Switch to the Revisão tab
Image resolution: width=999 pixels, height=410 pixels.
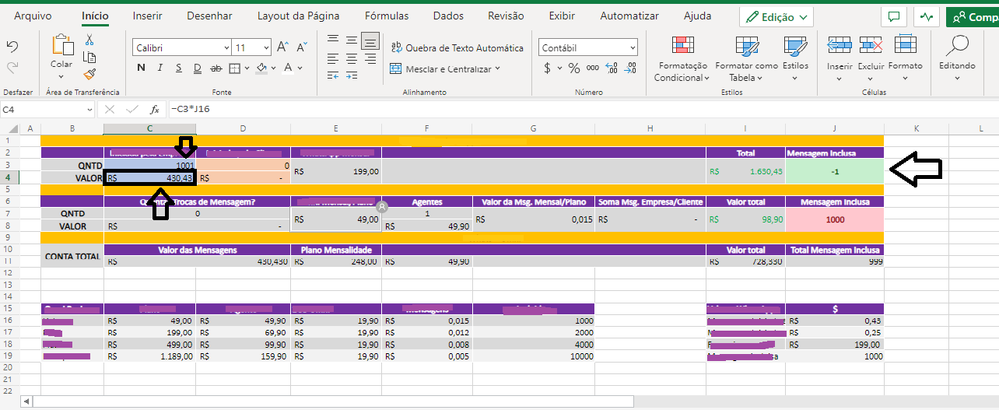click(505, 16)
